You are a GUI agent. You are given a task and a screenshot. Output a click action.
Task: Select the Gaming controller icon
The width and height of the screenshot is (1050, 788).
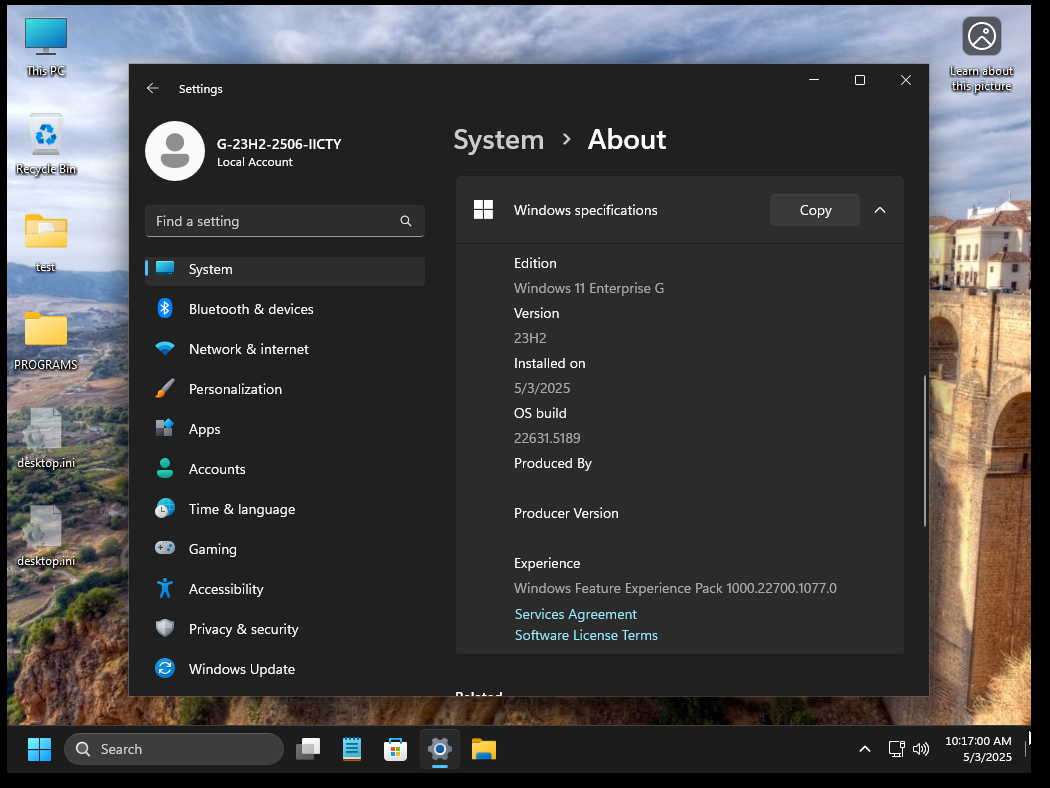coord(165,549)
